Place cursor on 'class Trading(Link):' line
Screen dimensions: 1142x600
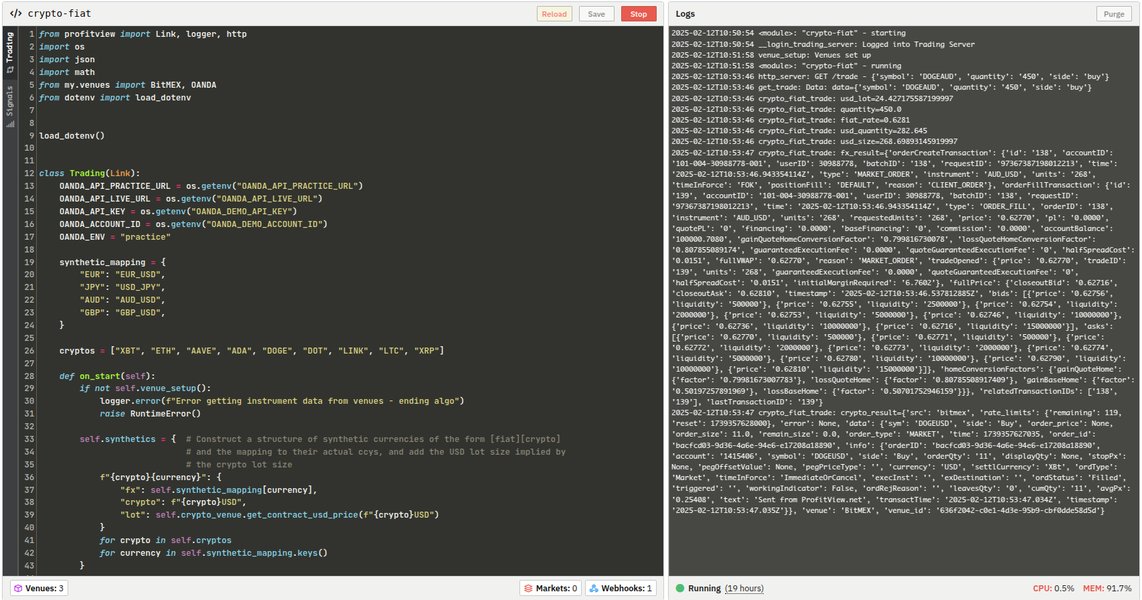(x=90, y=173)
